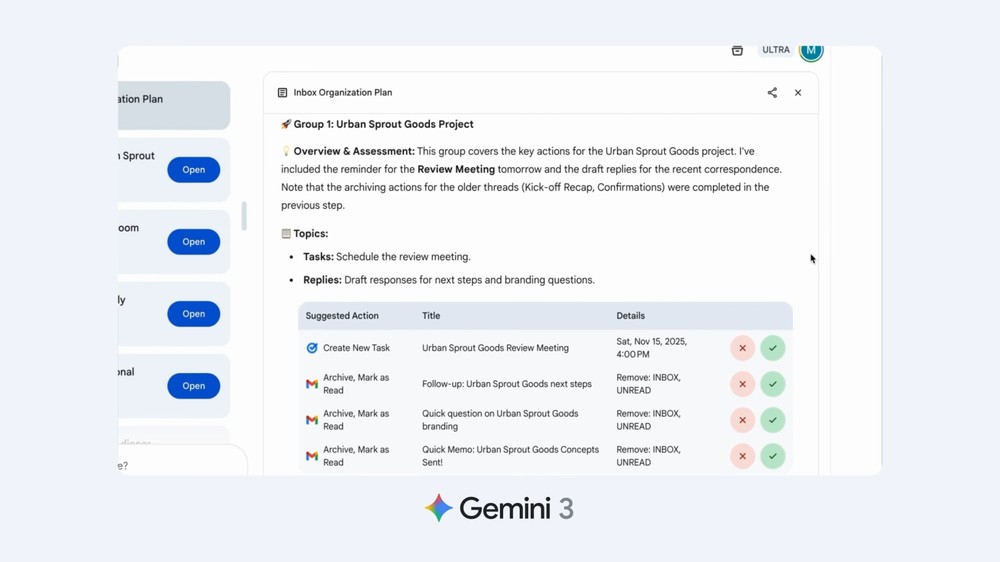Open the ULTRA plan badge
Viewport: 1000px width, 562px height.
click(x=776, y=50)
